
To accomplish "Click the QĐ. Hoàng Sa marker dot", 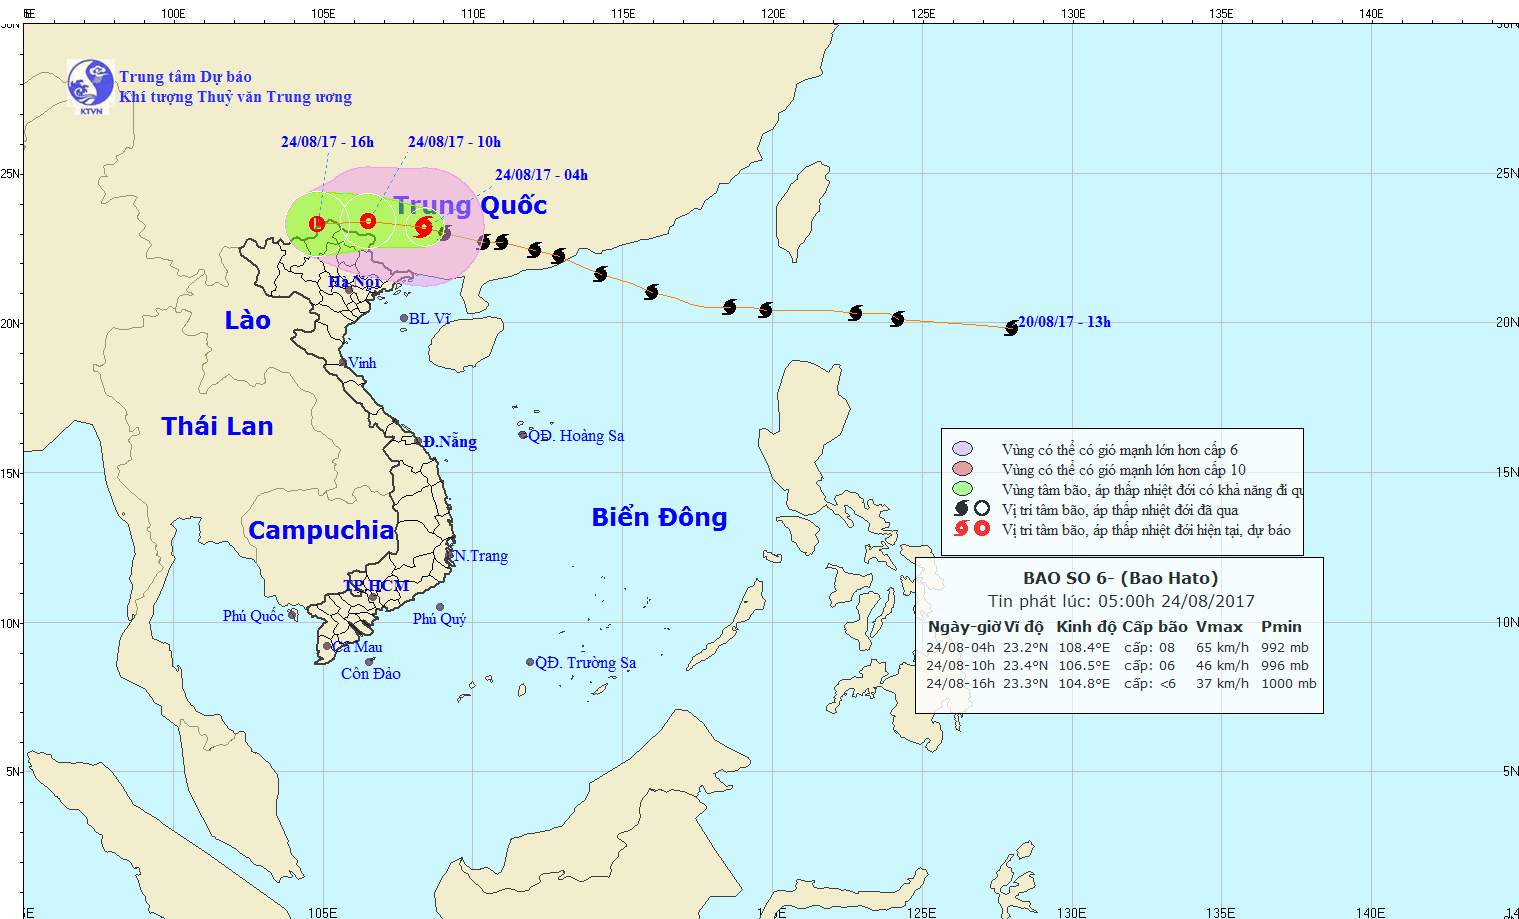I will point(523,435).
